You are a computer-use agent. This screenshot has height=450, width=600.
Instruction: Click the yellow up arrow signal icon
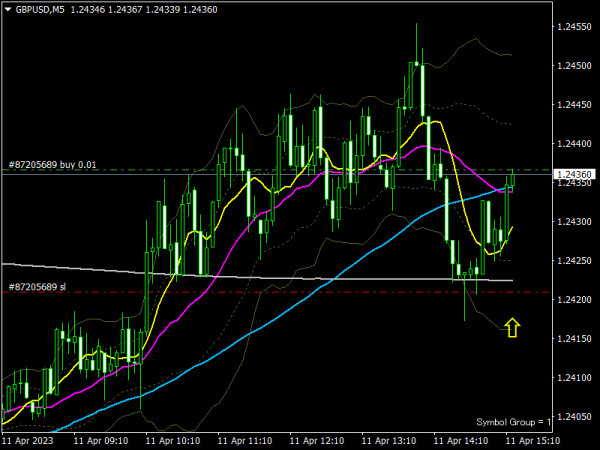(512, 328)
